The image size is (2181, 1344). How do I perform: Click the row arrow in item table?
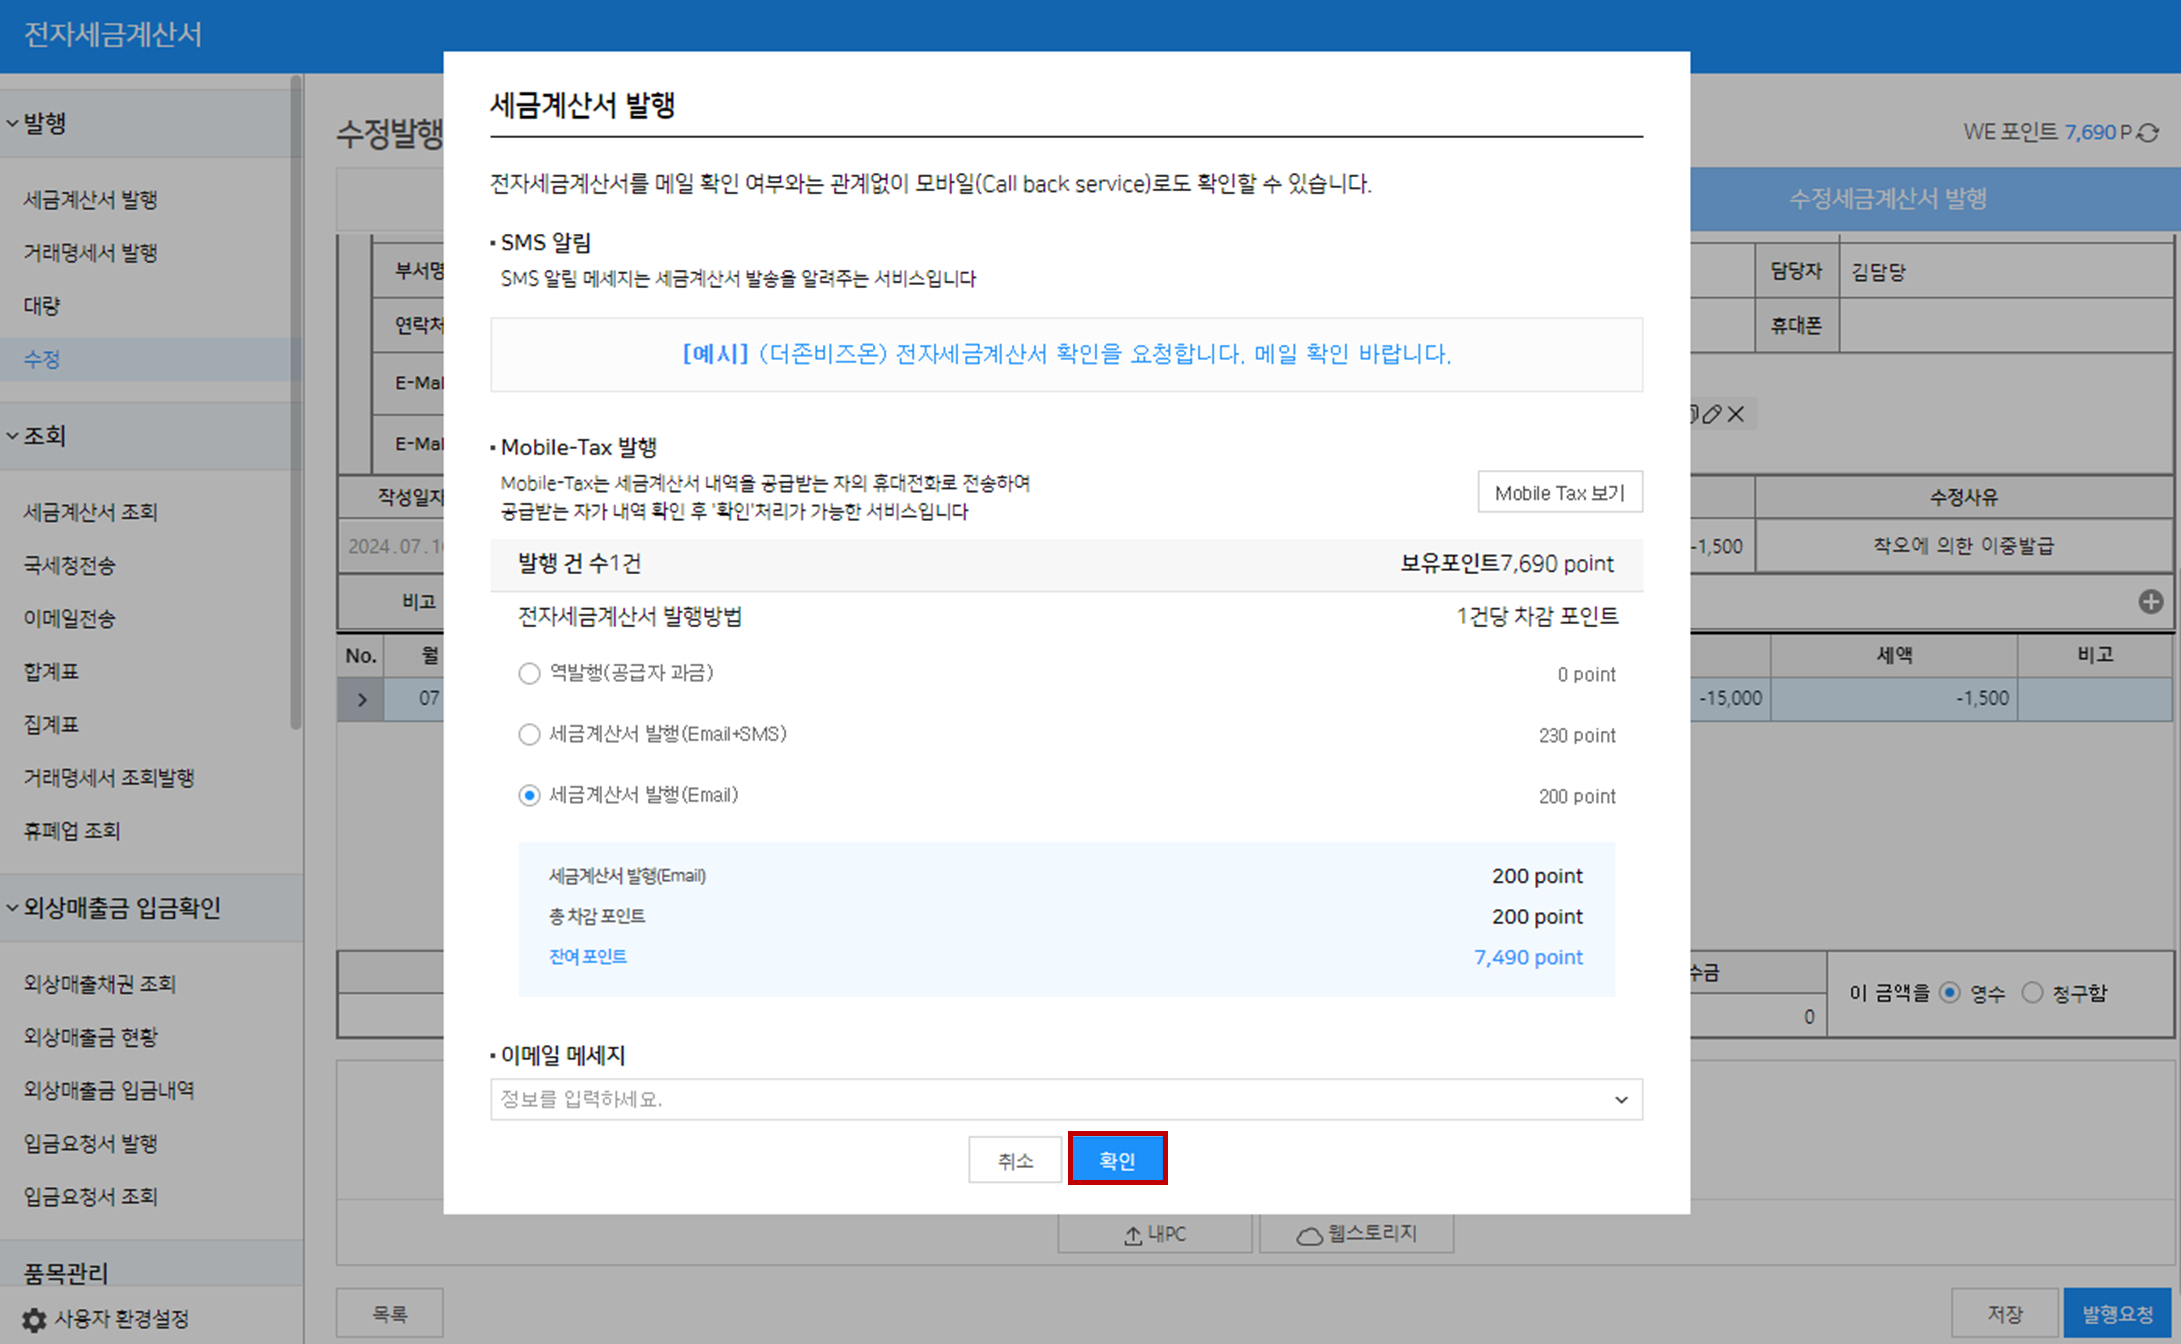pyautogui.click(x=362, y=699)
